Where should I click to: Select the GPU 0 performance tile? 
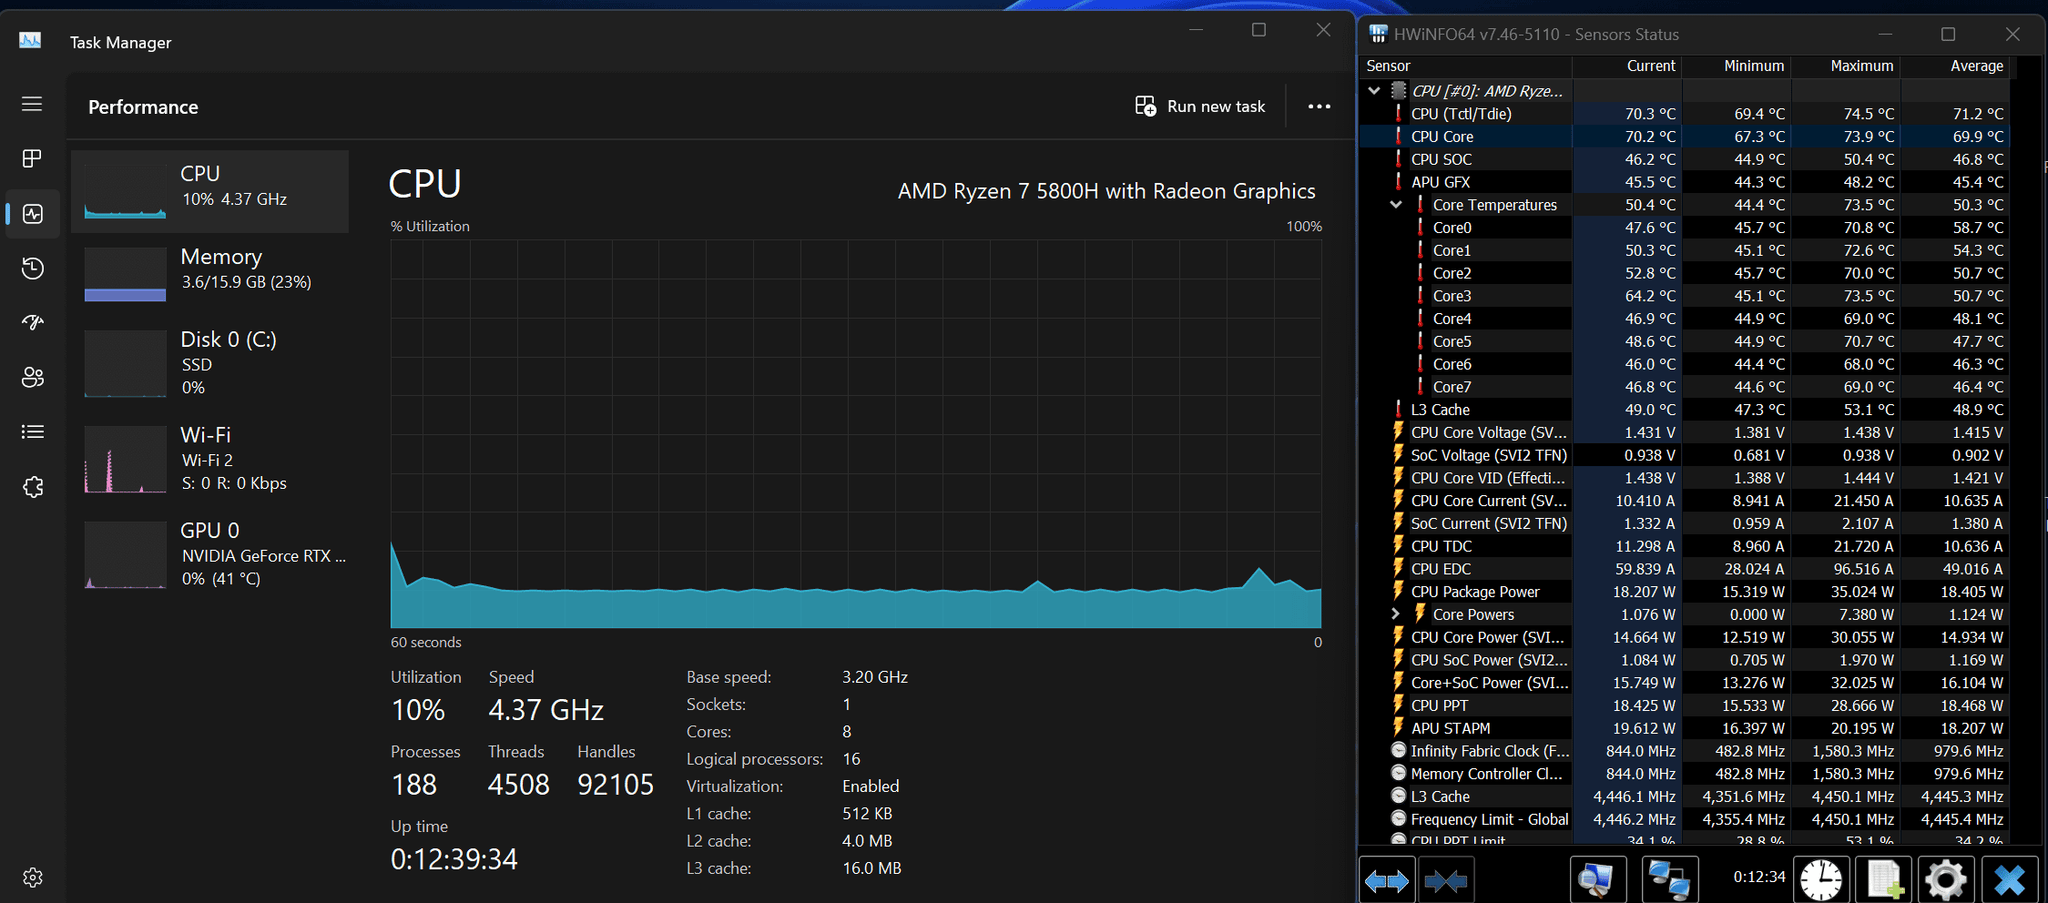(x=210, y=554)
